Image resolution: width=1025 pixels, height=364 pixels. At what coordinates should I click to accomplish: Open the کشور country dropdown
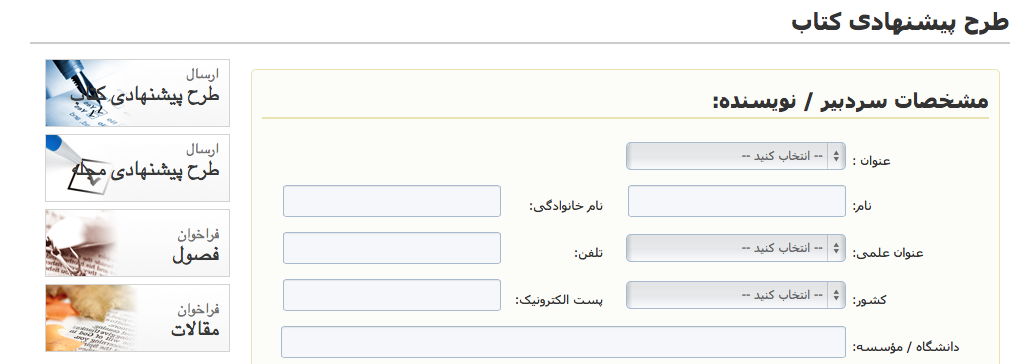click(x=735, y=295)
